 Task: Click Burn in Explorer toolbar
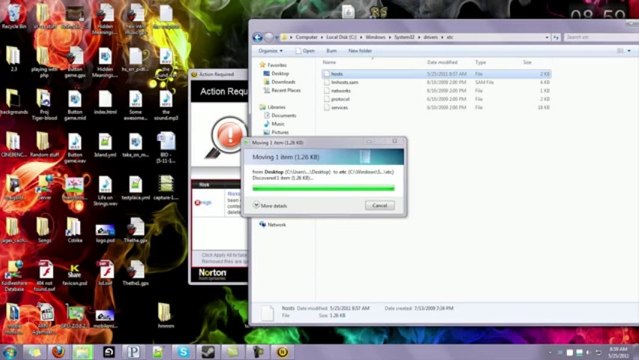pyautogui.click(x=331, y=51)
